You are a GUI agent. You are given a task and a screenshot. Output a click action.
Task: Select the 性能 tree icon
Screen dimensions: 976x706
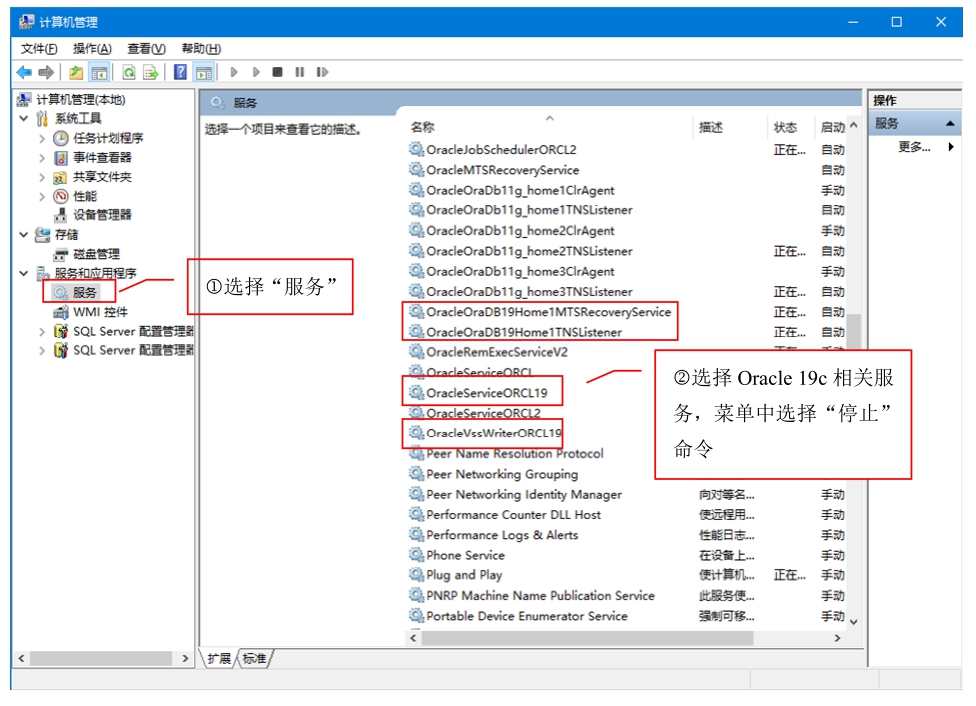pos(60,197)
